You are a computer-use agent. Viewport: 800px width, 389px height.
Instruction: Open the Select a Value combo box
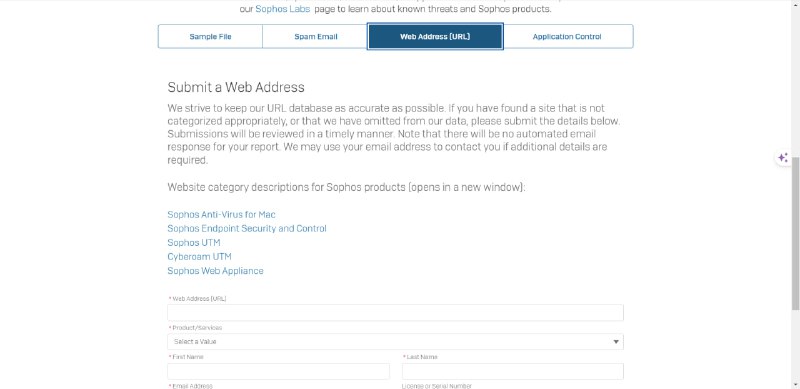pyautogui.click(x=395, y=342)
